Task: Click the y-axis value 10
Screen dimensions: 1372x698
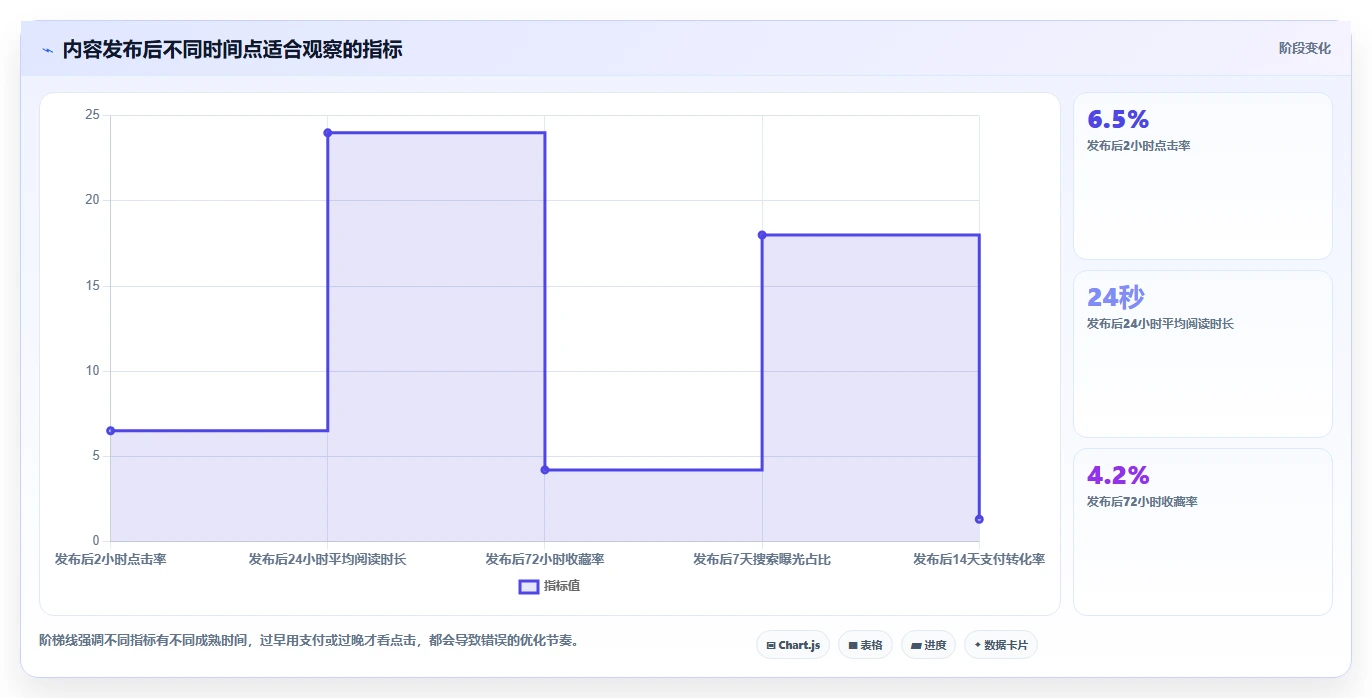Action: [92, 371]
